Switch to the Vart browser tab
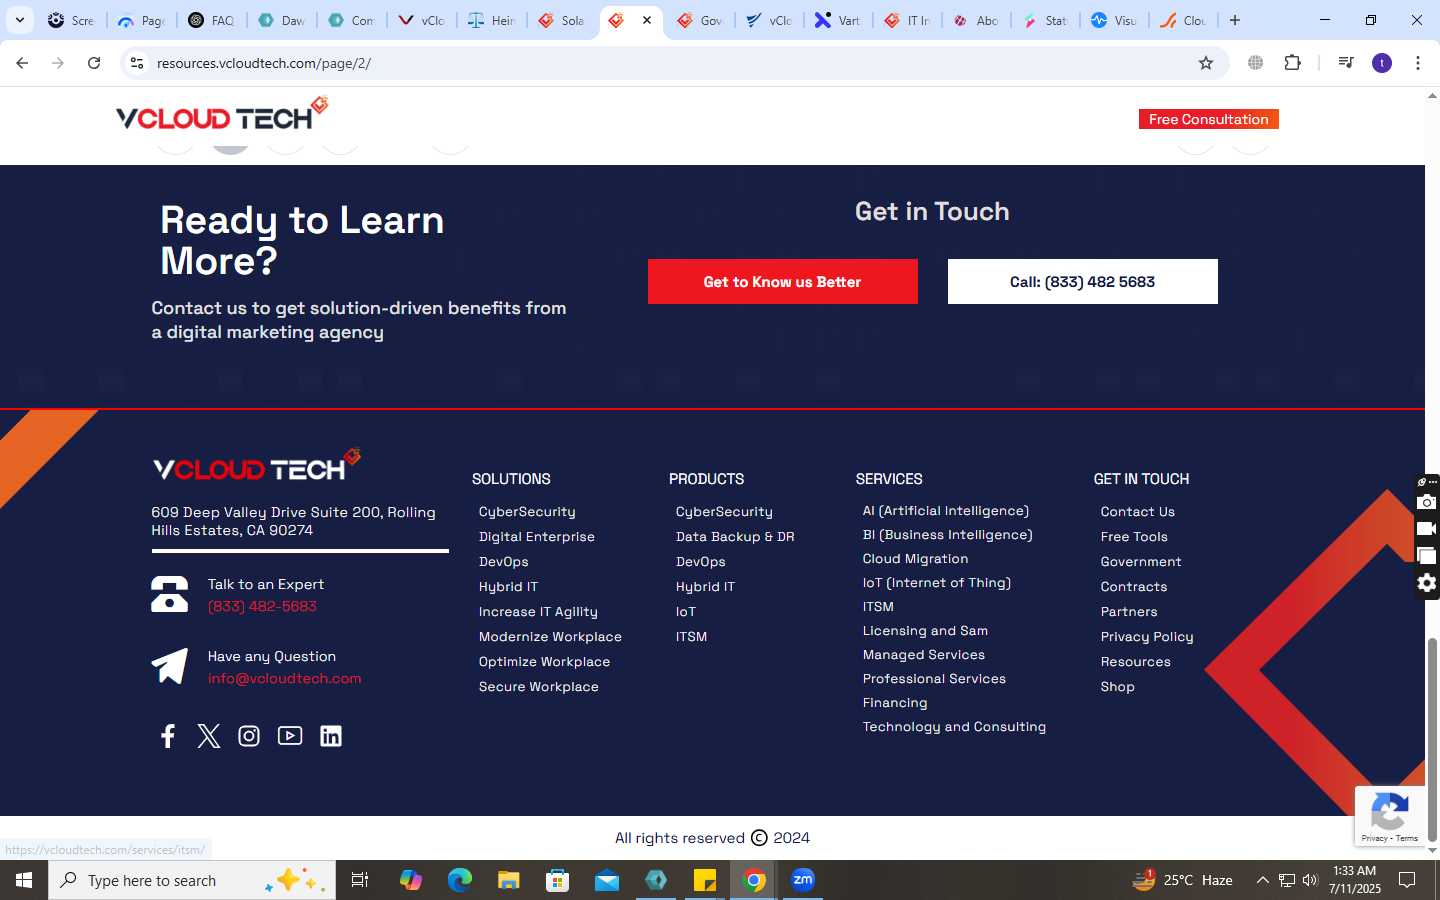The width and height of the screenshot is (1440, 900). (839, 20)
